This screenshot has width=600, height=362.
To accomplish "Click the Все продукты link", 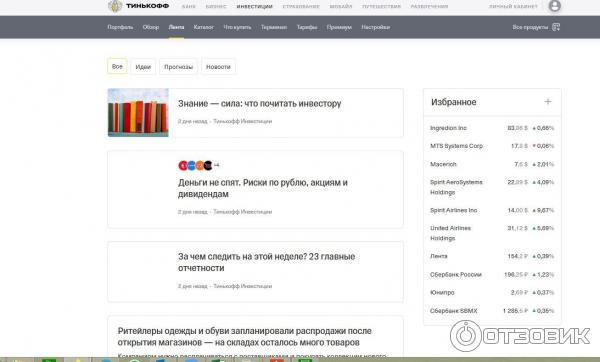I will click(x=530, y=27).
